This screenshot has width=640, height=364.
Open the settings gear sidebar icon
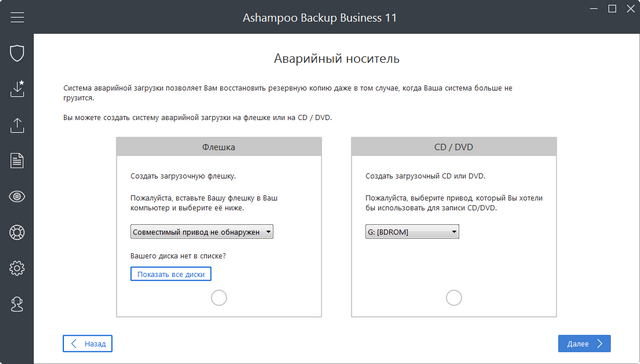click(x=17, y=268)
